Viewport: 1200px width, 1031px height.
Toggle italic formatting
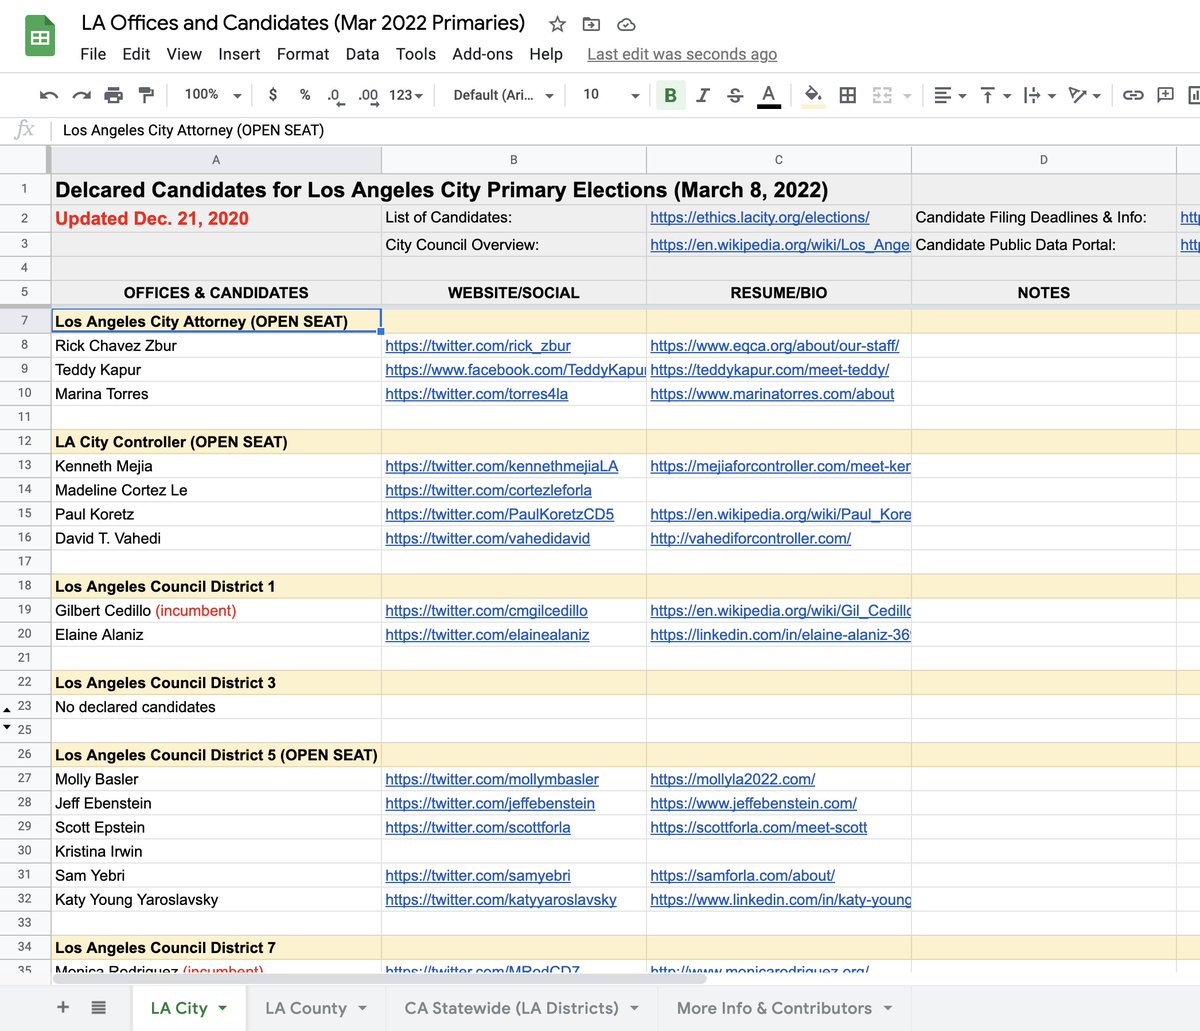tap(703, 95)
